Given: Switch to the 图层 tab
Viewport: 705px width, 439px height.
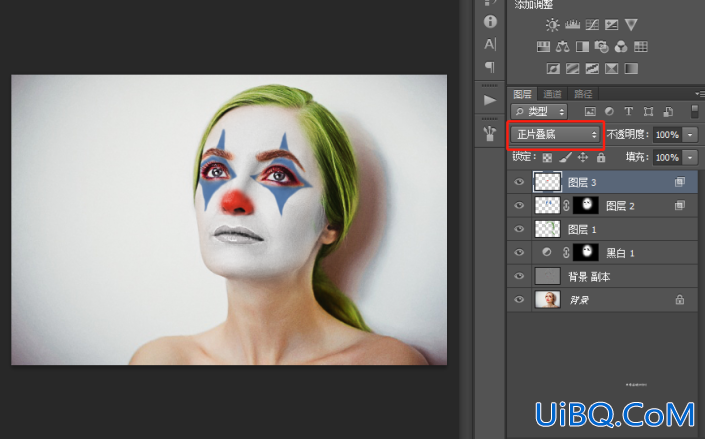Looking at the screenshot, I should tap(522, 94).
